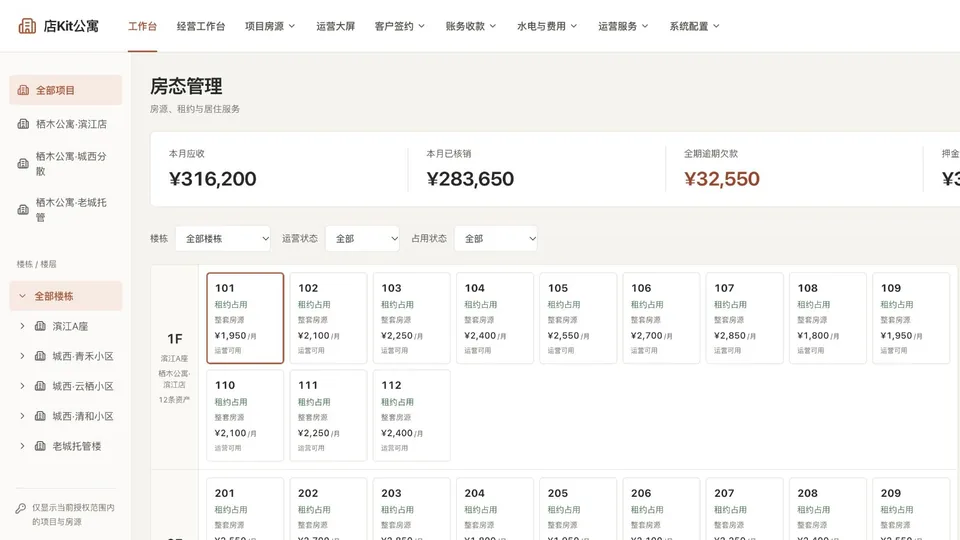960x540 pixels.
Task: Click the 本月已核销 ¥283,650 amount
Action: [x=470, y=179]
